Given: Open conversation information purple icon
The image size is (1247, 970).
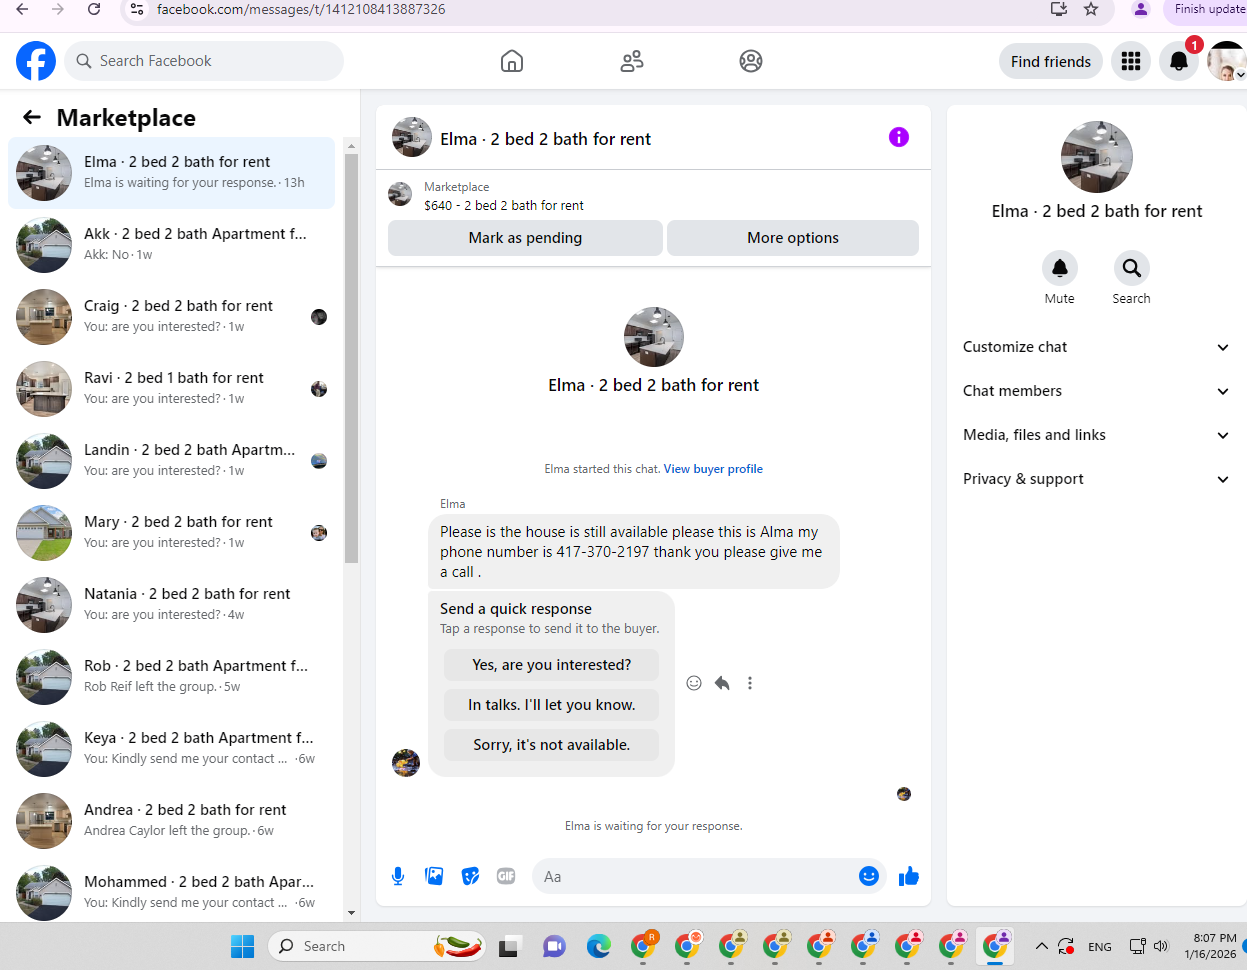Looking at the screenshot, I should [x=899, y=137].
